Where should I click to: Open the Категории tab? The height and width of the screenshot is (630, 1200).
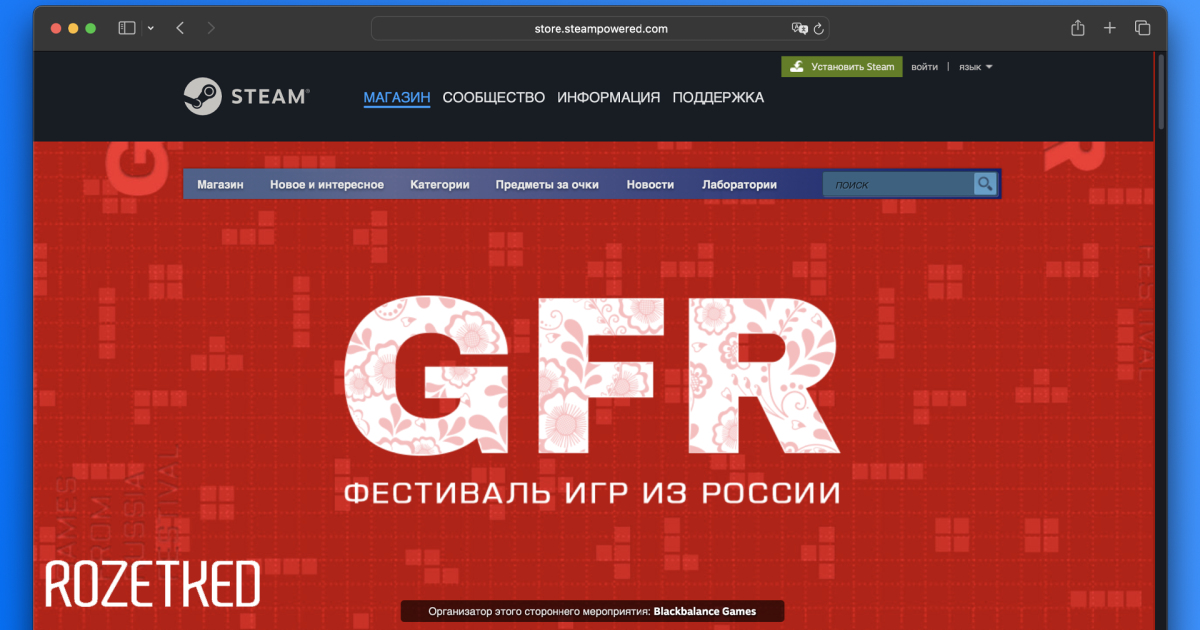click(440, 185)
